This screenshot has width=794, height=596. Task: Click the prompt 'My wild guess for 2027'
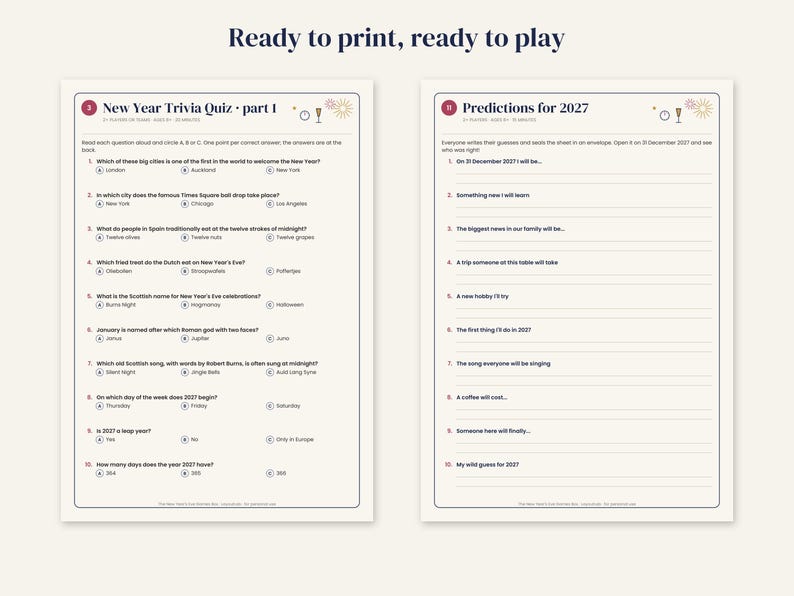[488, 464]
